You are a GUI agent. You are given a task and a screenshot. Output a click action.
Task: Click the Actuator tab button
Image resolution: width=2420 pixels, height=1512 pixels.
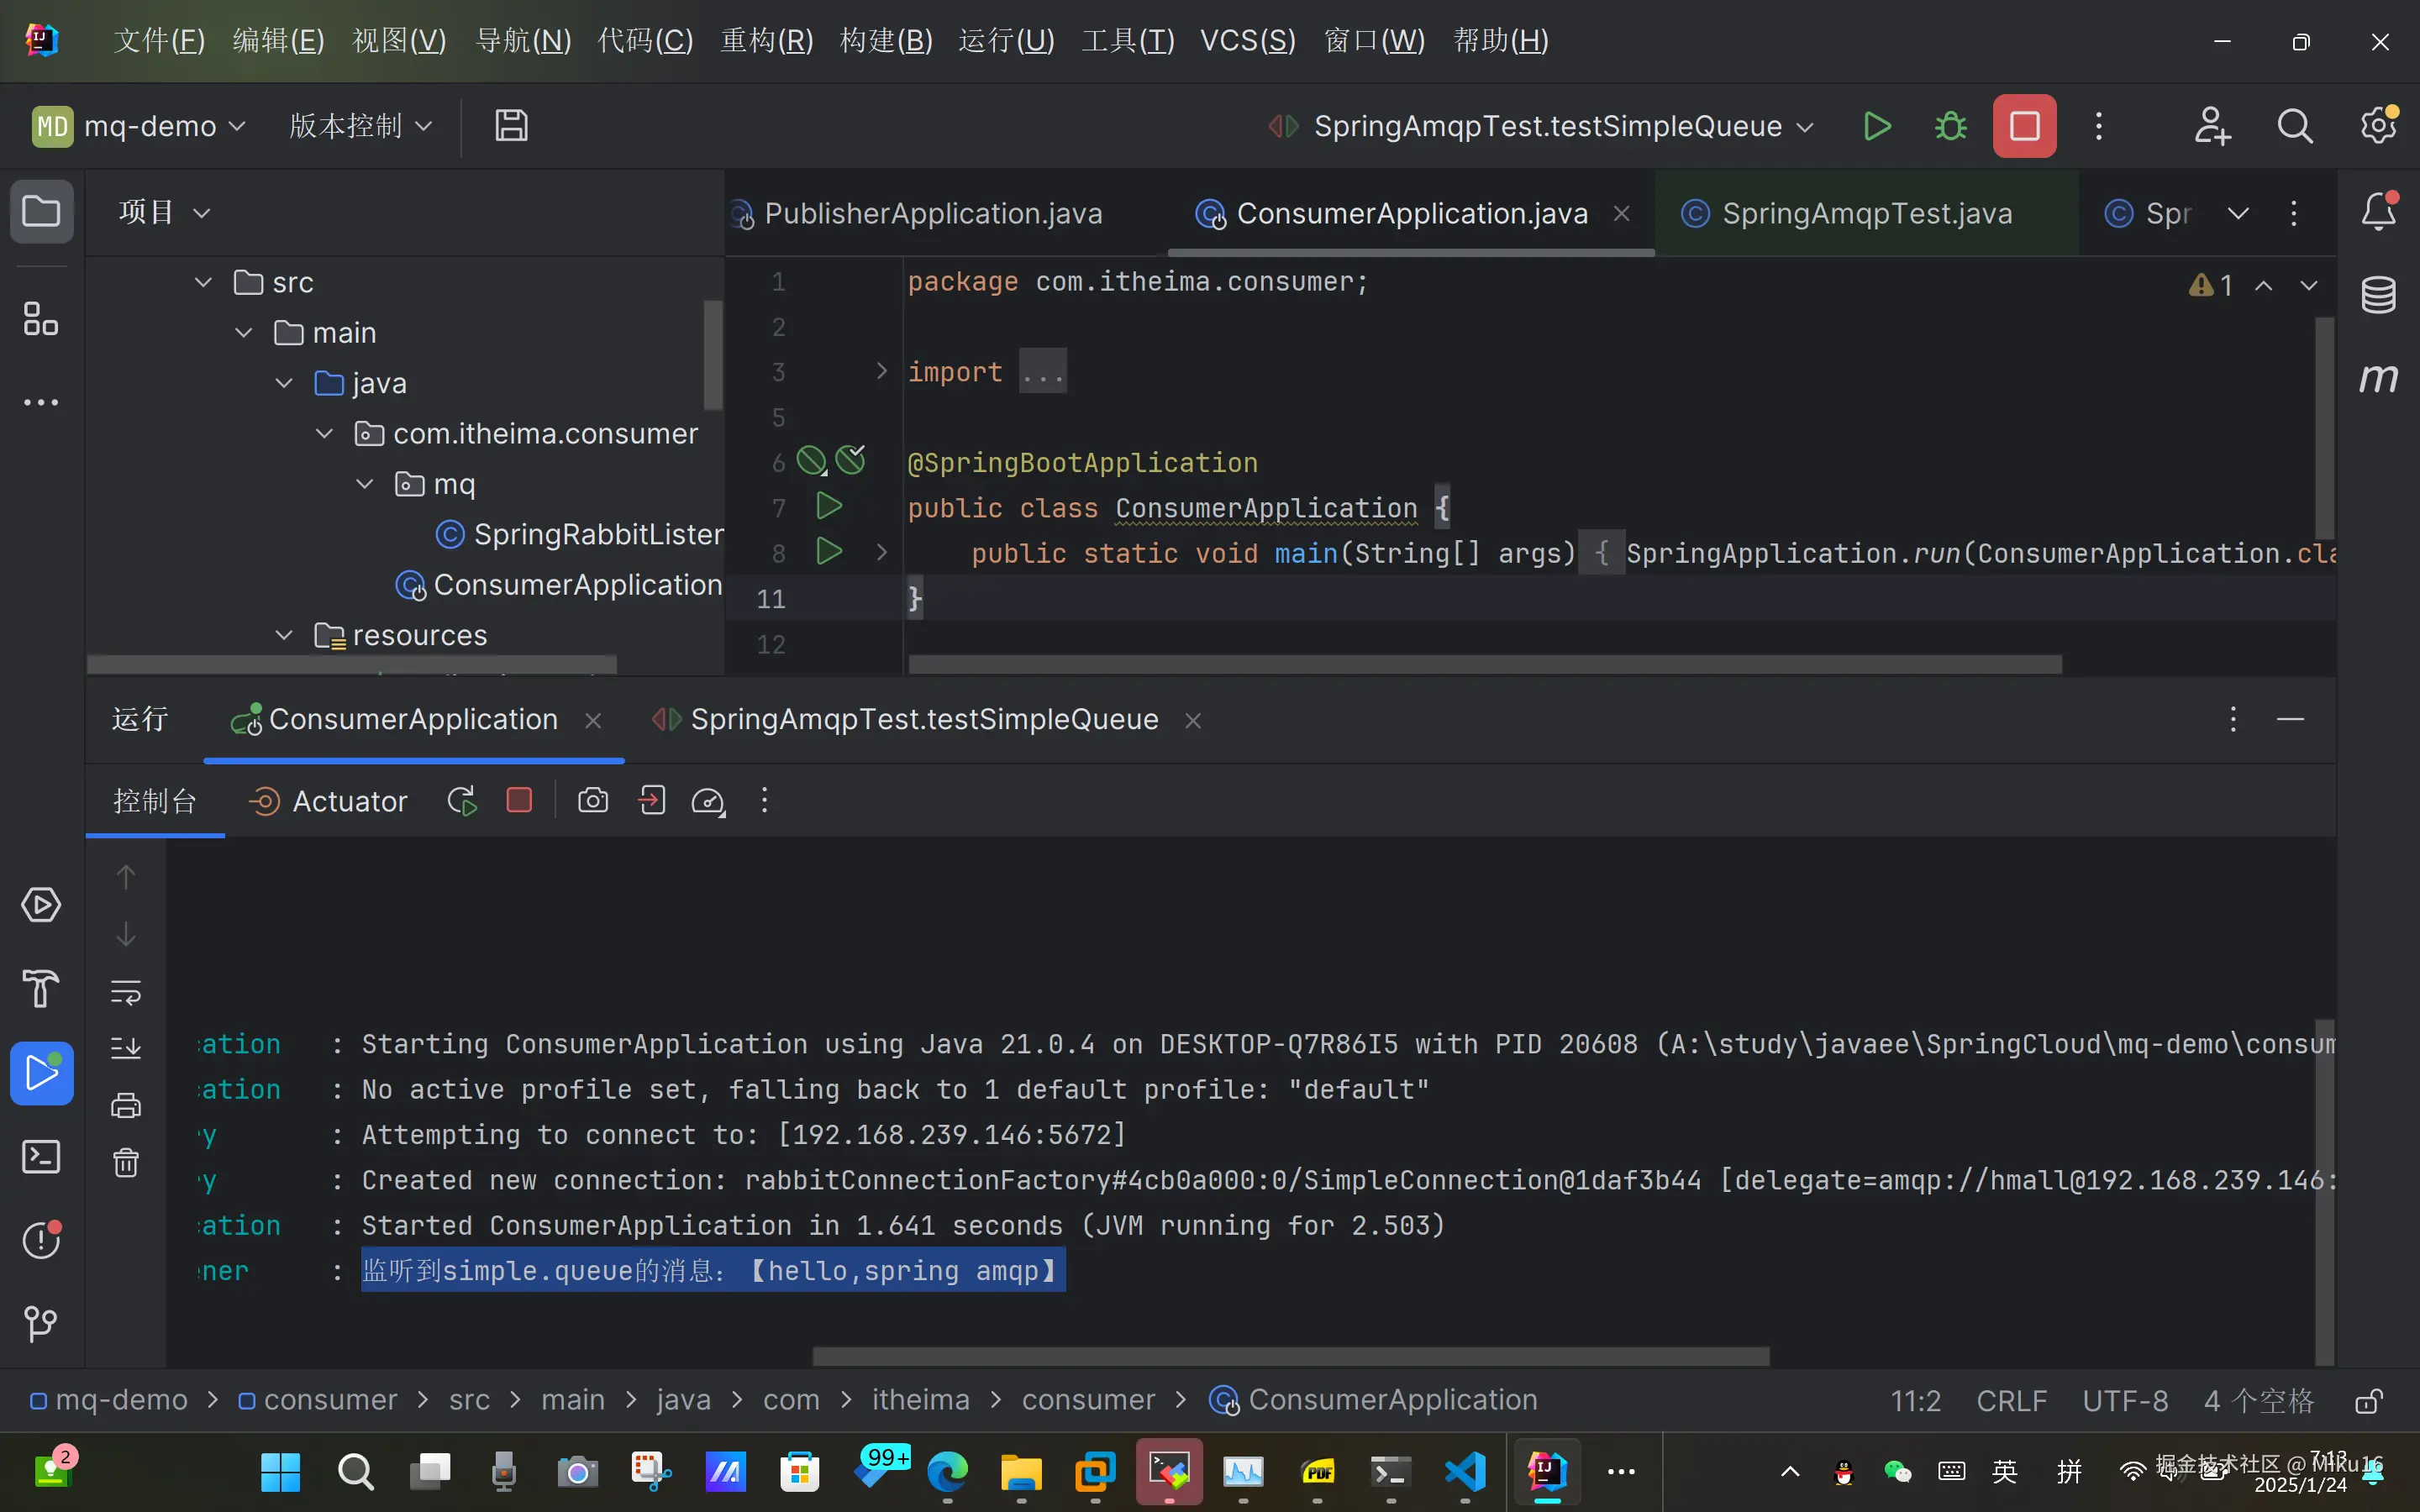click(x=329, y=801)
